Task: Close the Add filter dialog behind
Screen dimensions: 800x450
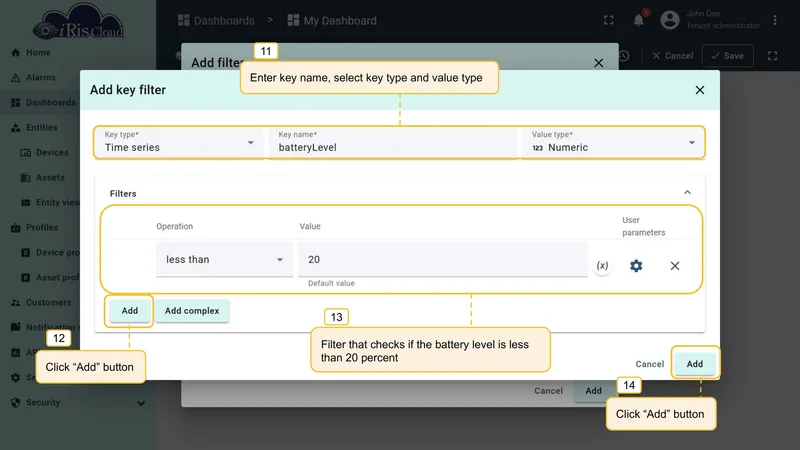Action: tap(598, 63)
